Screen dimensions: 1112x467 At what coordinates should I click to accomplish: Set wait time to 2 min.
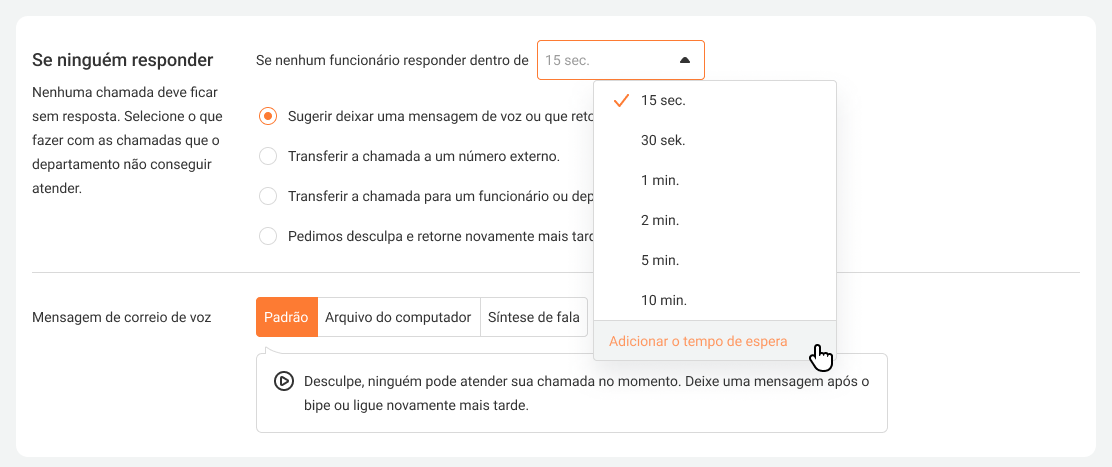tap(660, 220)
